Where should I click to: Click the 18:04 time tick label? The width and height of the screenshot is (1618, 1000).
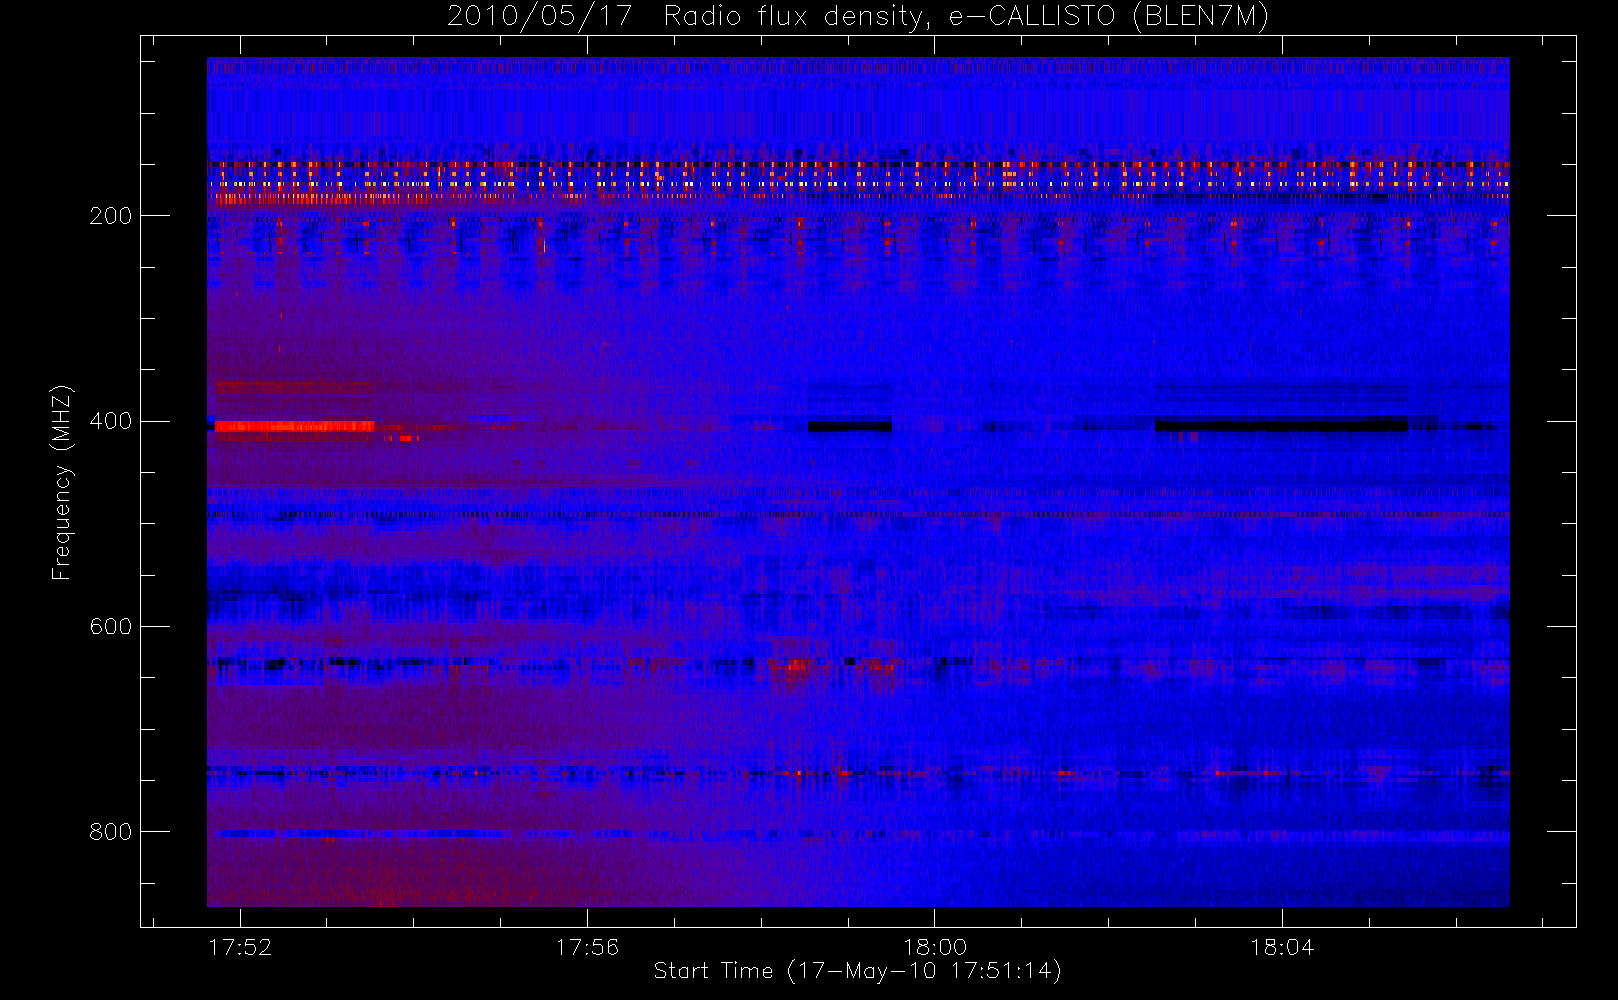pos(1281,947)
